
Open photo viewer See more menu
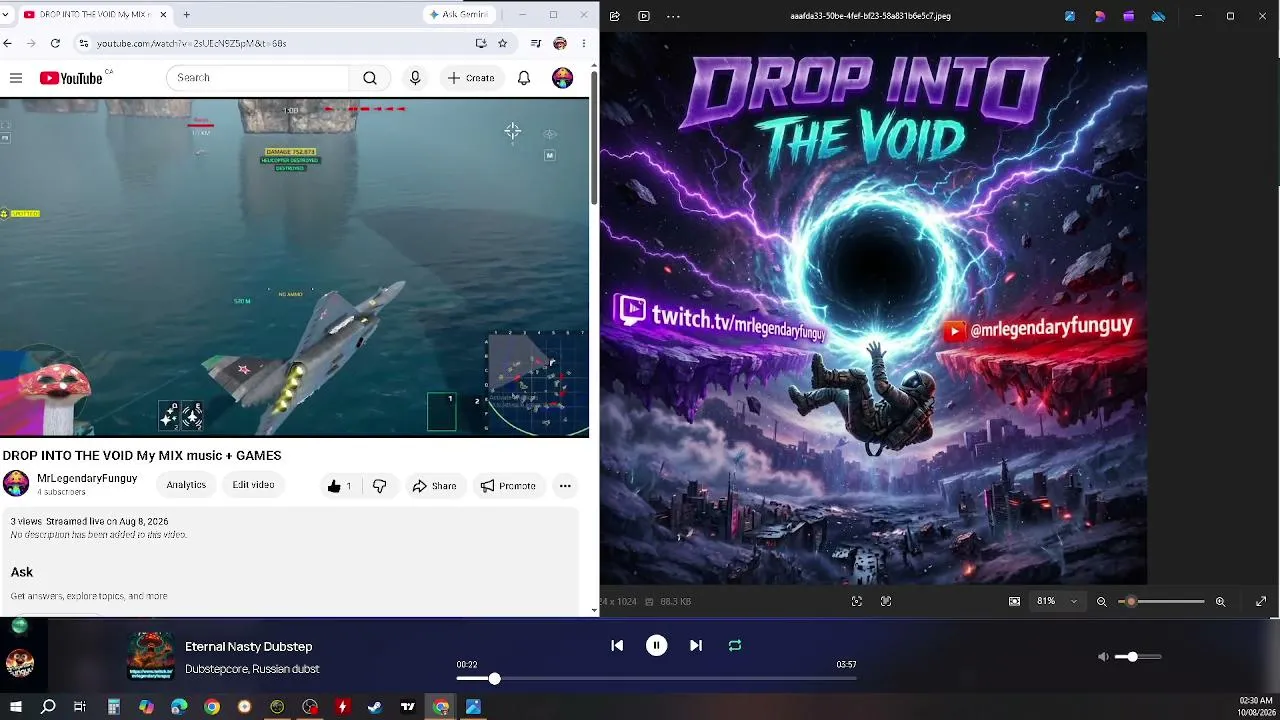[x=673, y=16]
